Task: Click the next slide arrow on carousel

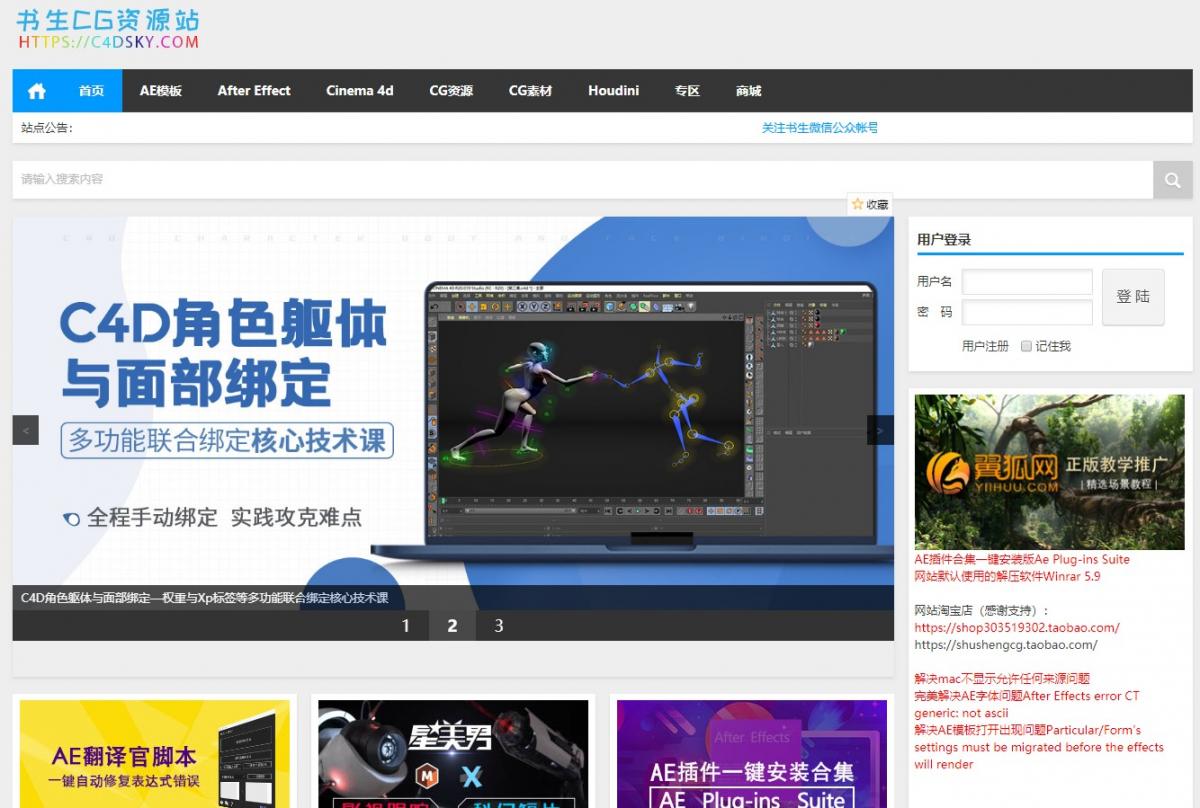Action: click(x=880, y=430)
